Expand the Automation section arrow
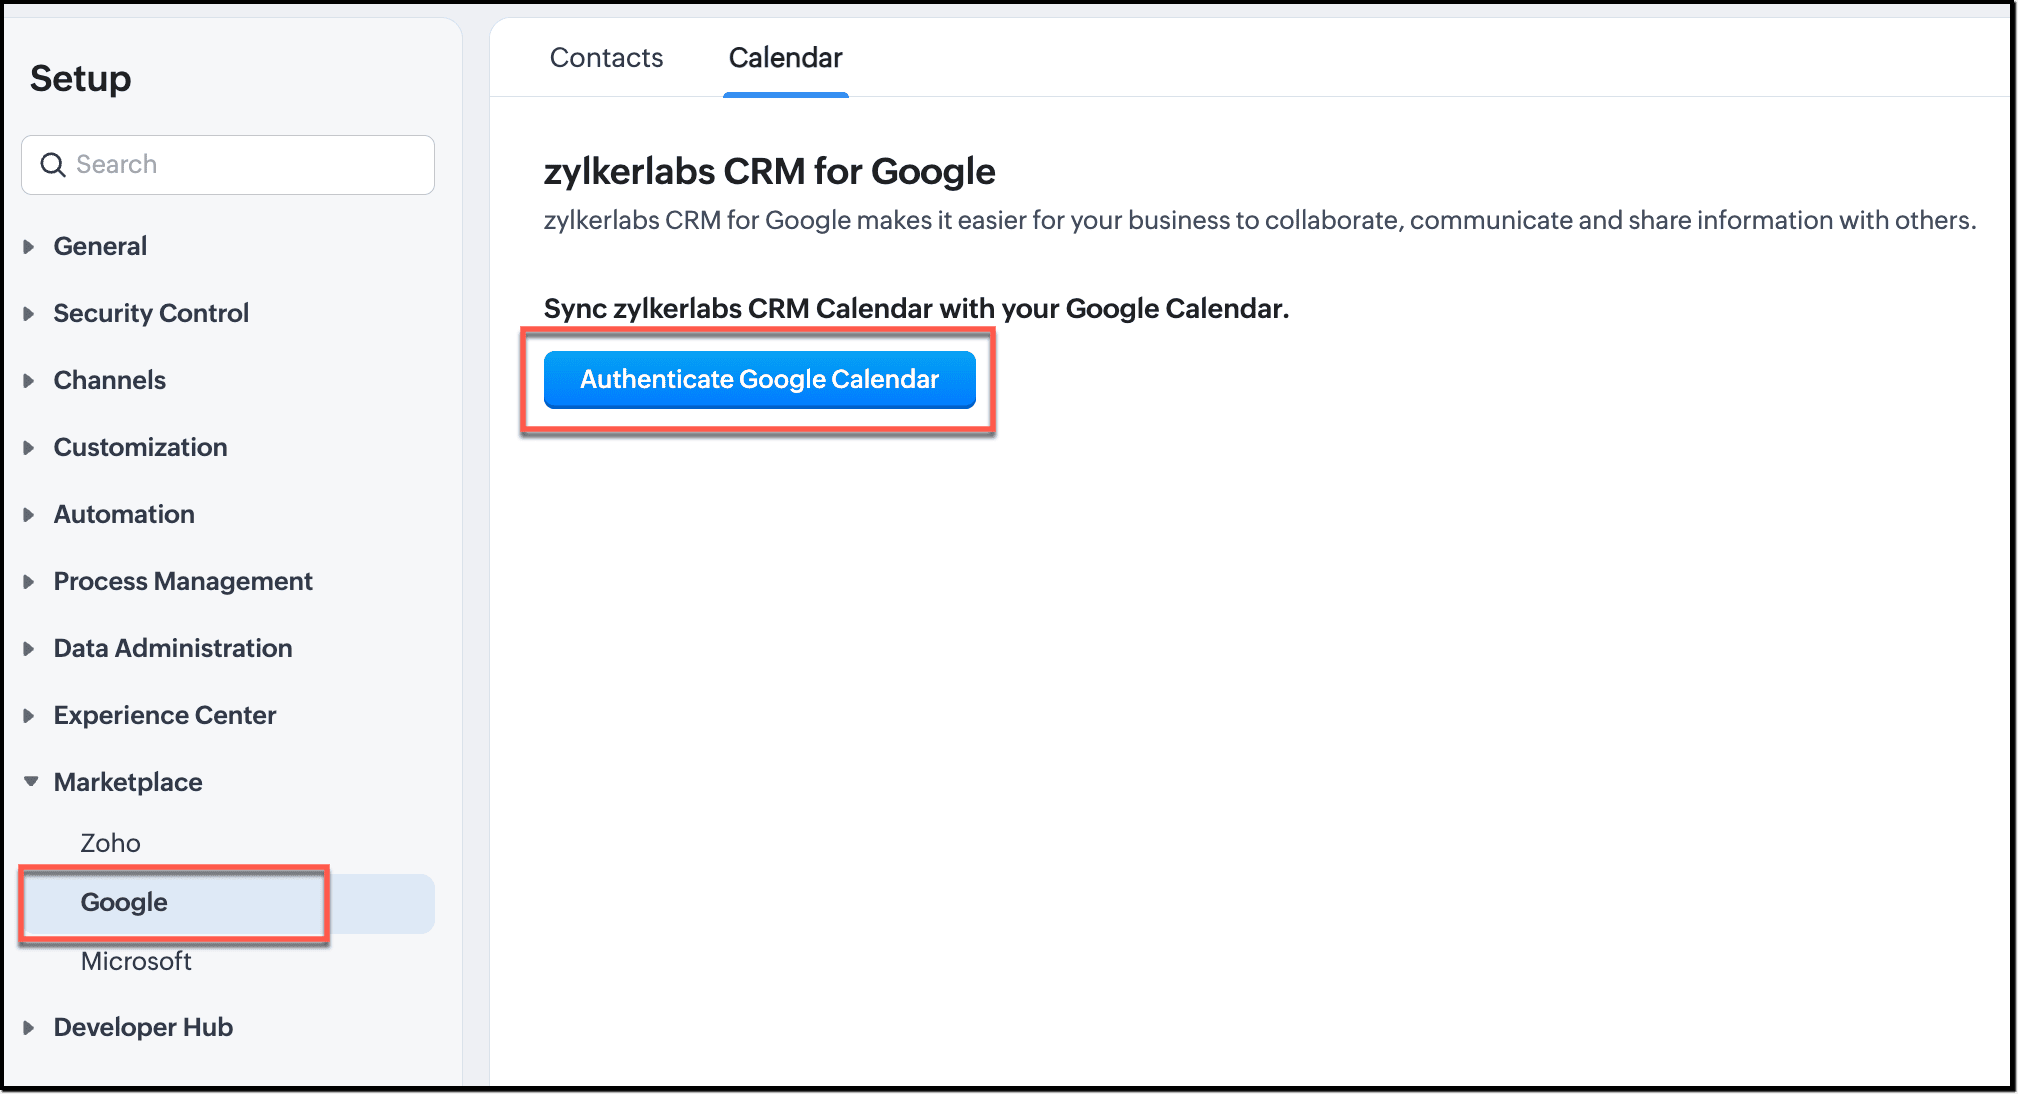2018x1094 pixels. click(x=29, y=515)
